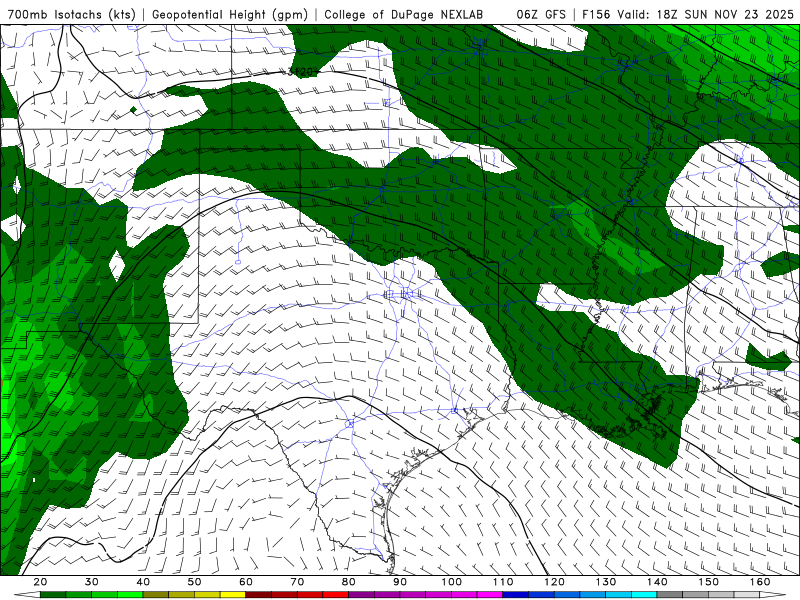Click the left arrow end of colorbar

[x=27, y=595]
